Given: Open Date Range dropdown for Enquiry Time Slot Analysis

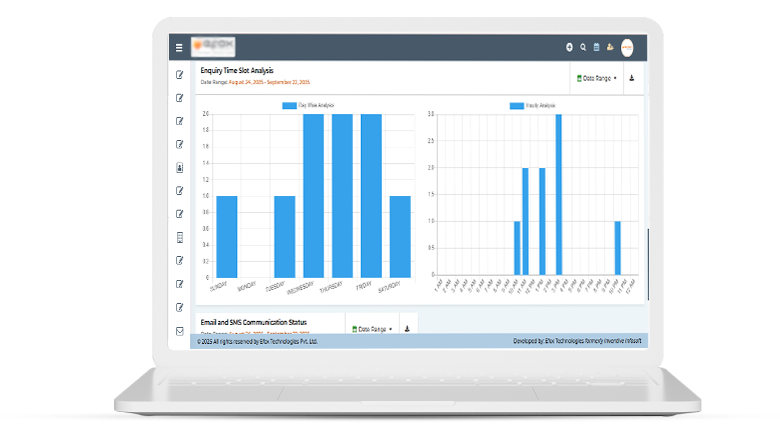Looking at the screenshot, I should pyautogui.click(x=596, y=78).
